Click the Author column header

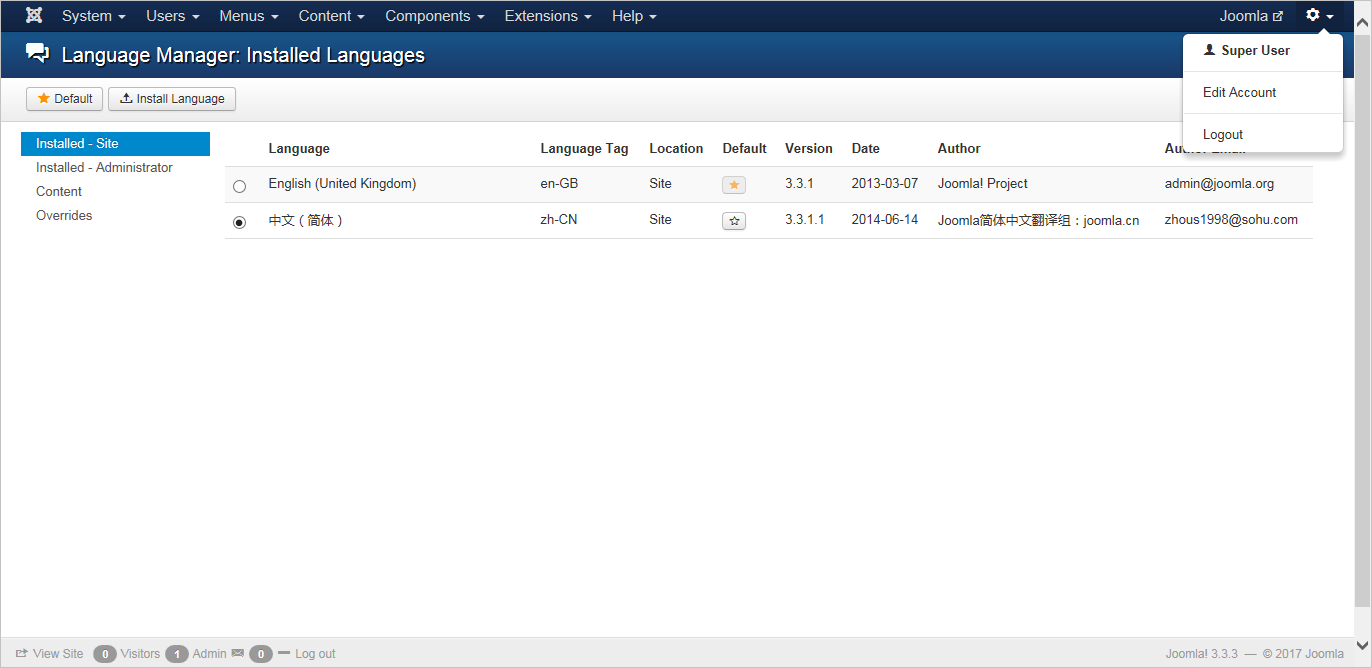coord(959,148)
